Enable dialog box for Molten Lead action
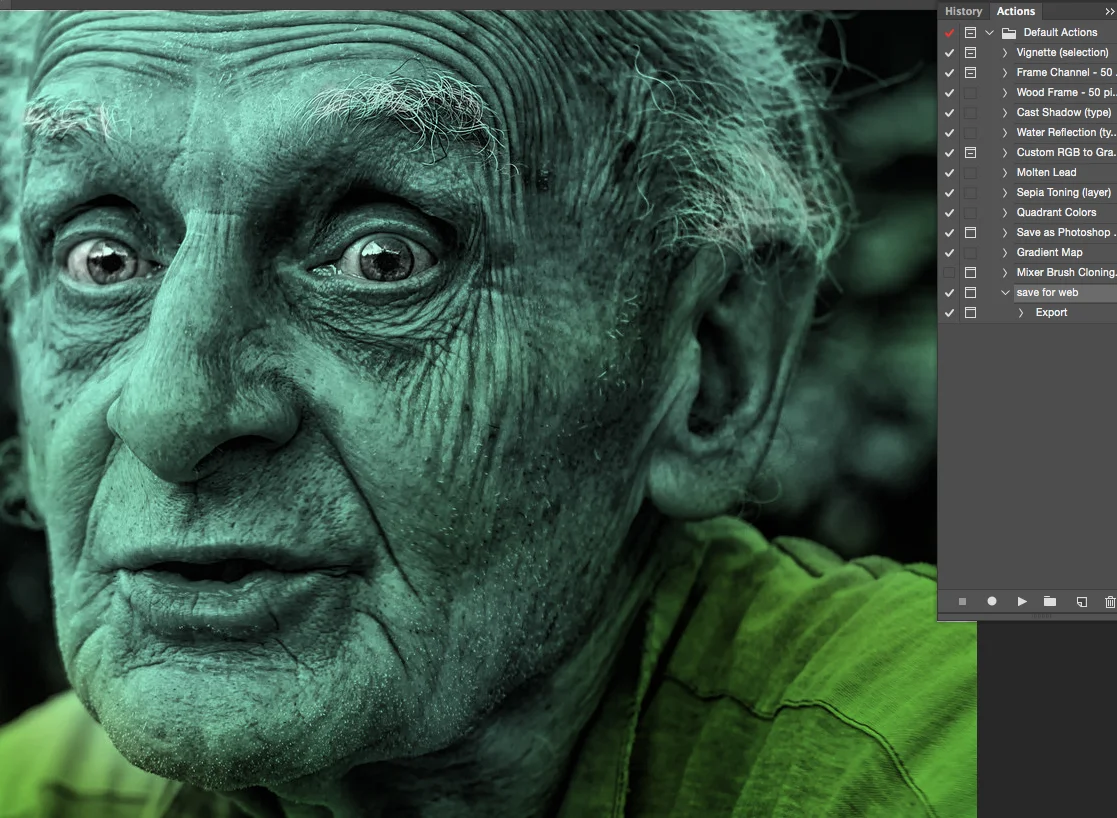 [970, 172]
